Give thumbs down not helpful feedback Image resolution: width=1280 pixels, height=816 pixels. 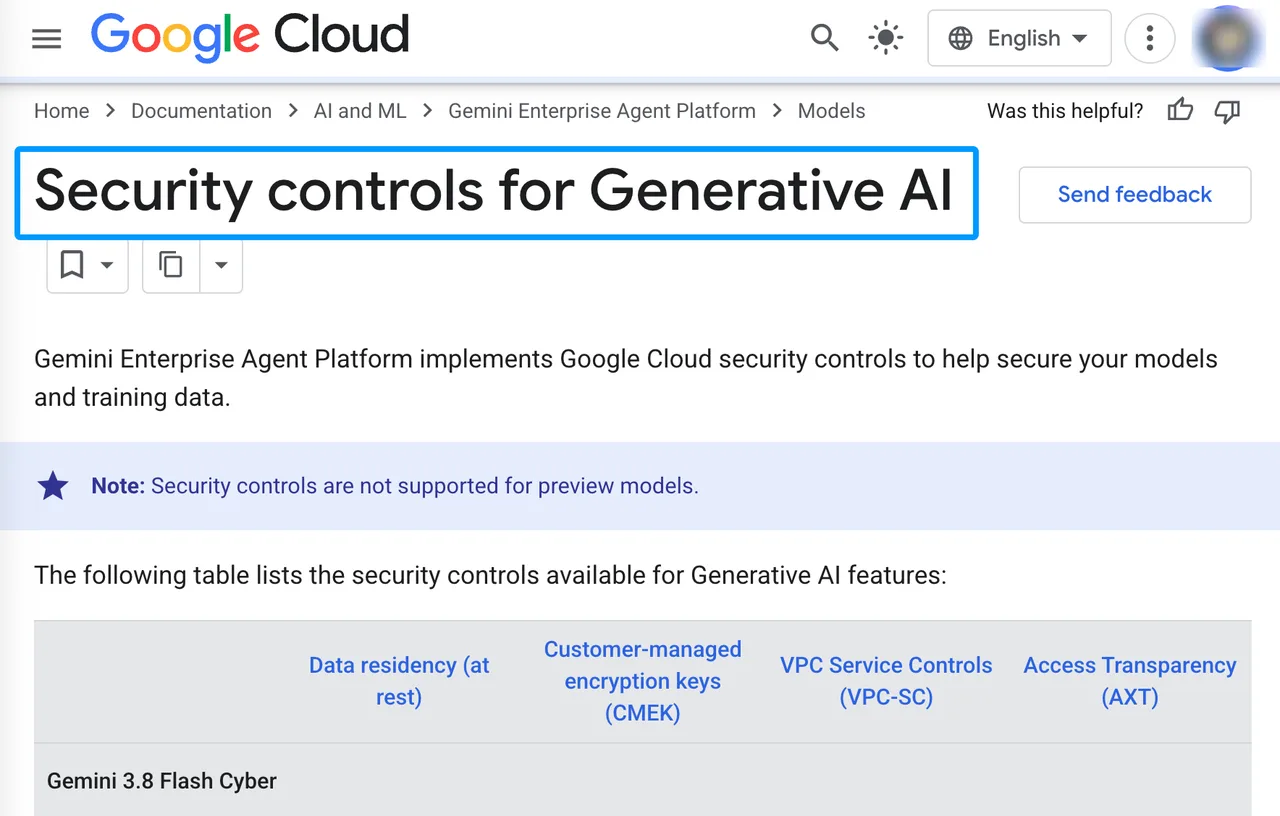[1227, 111]
